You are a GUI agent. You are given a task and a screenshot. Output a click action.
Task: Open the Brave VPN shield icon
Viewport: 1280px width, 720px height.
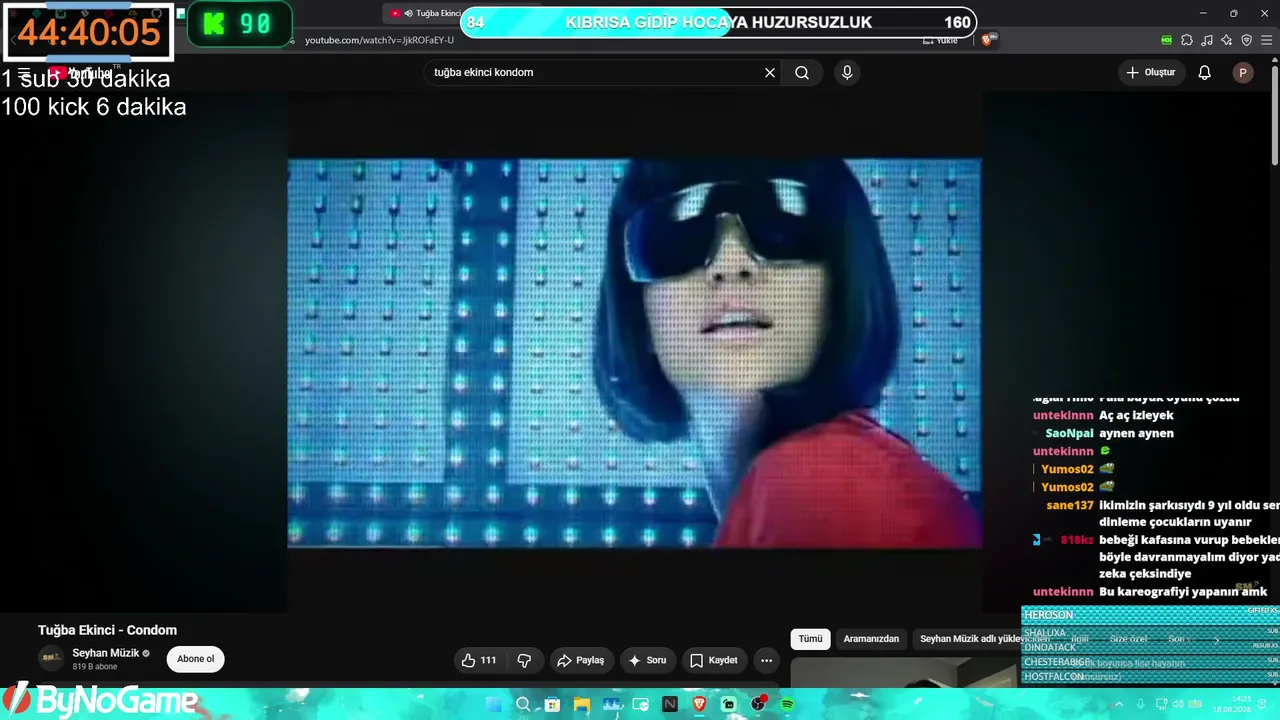[1246, 40]
